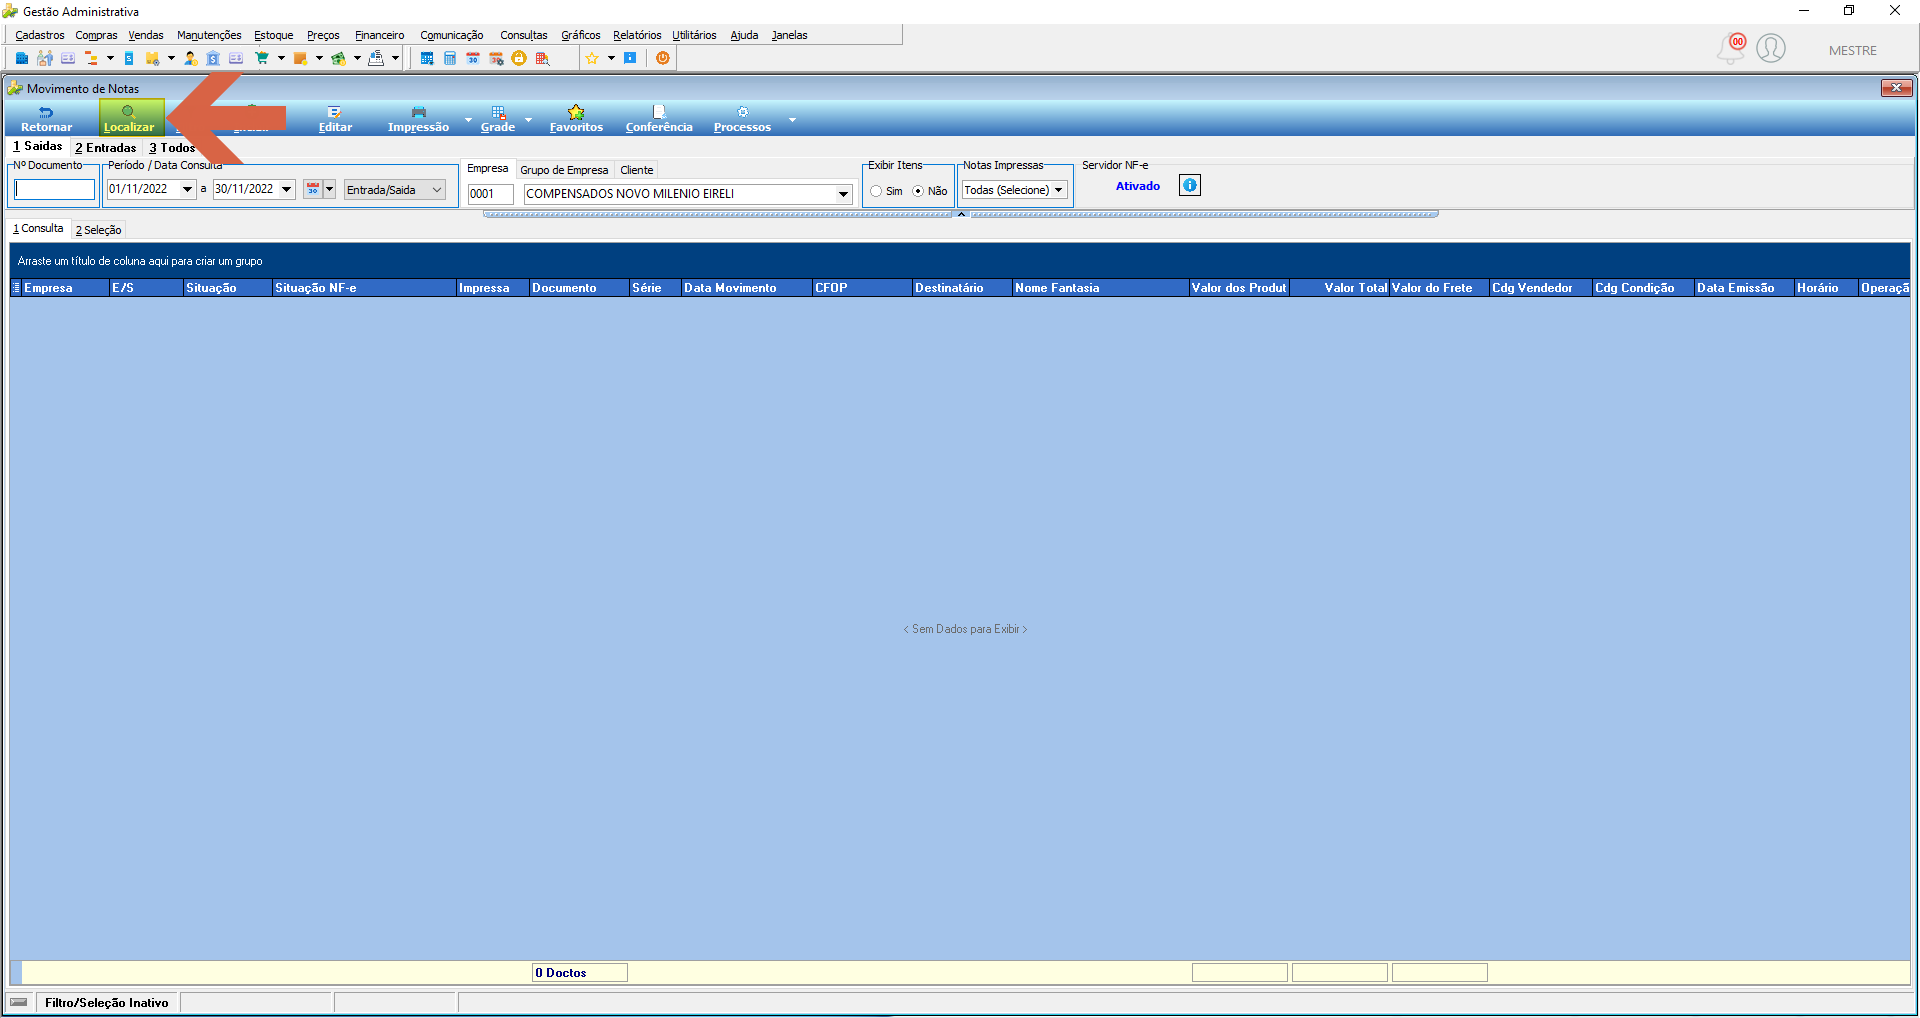
Task: Open the red building search icon
Action: coord(542,58)
